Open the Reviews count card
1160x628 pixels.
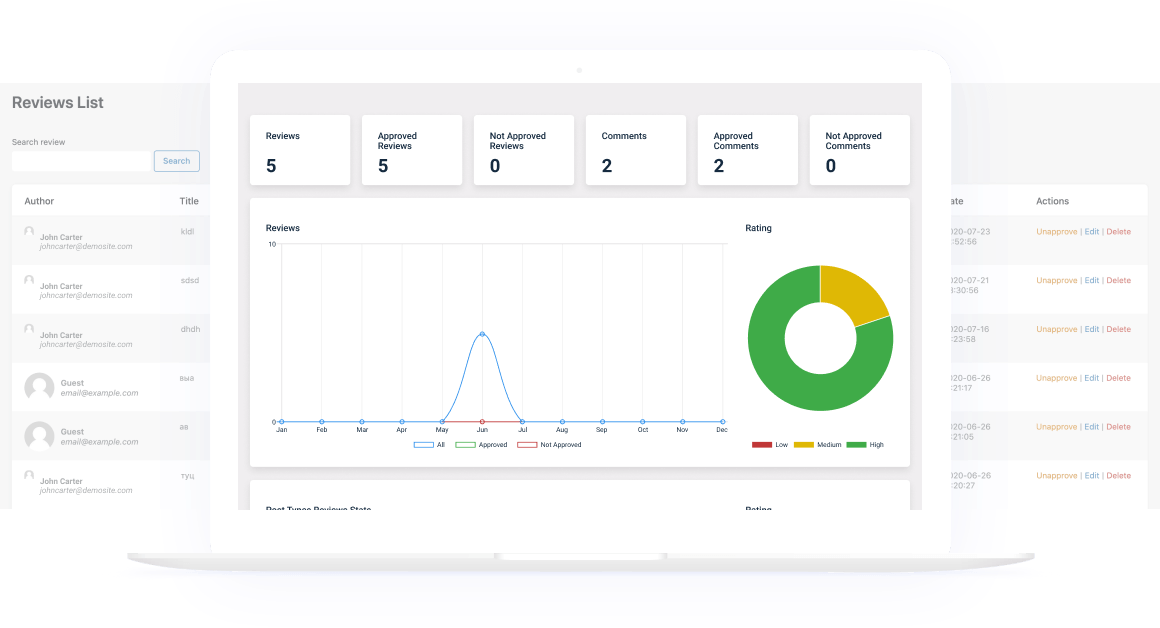point(300,150)
